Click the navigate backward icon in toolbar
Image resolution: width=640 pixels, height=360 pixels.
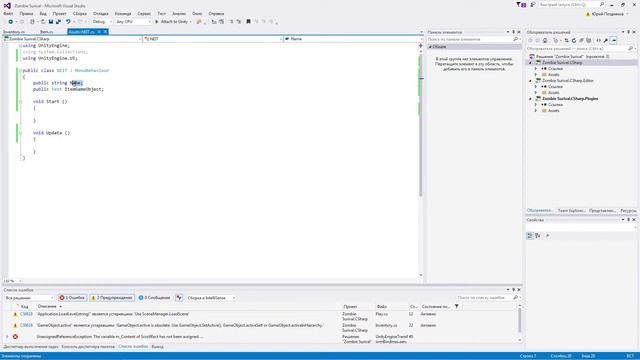11,22
